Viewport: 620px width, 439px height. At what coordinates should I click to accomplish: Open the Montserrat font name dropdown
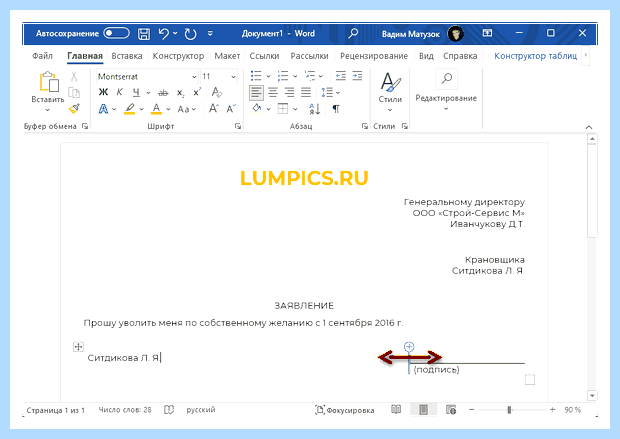[x=194, y=77]
